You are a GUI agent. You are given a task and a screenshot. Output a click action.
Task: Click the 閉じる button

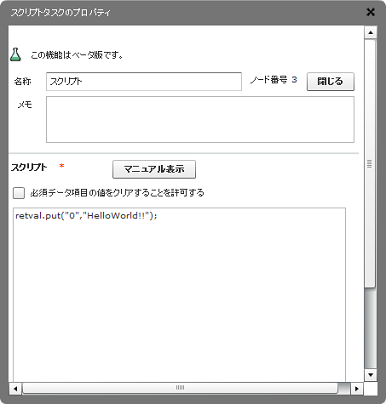click(x=330, y=81)
